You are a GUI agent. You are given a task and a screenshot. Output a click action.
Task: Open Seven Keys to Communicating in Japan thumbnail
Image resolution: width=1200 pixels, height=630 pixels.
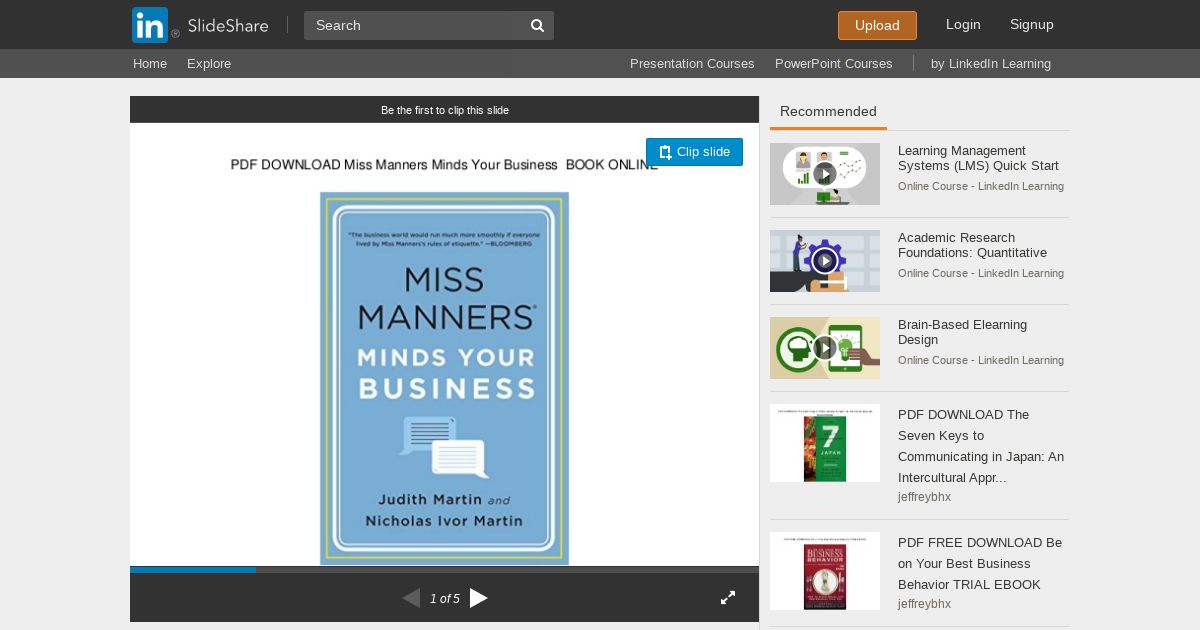tap(825, 443)
